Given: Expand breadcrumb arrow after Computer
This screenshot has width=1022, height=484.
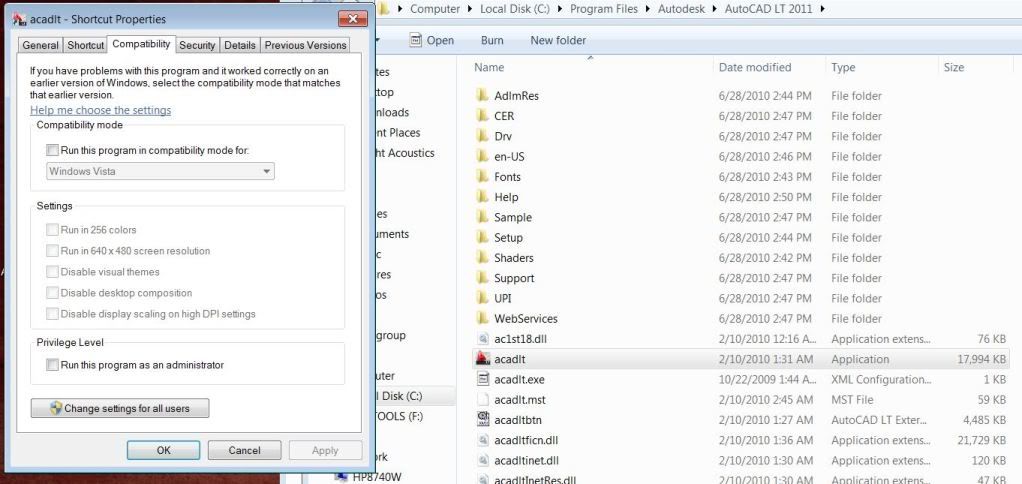Looking at the screenshot, I should [x=471, y=9].
